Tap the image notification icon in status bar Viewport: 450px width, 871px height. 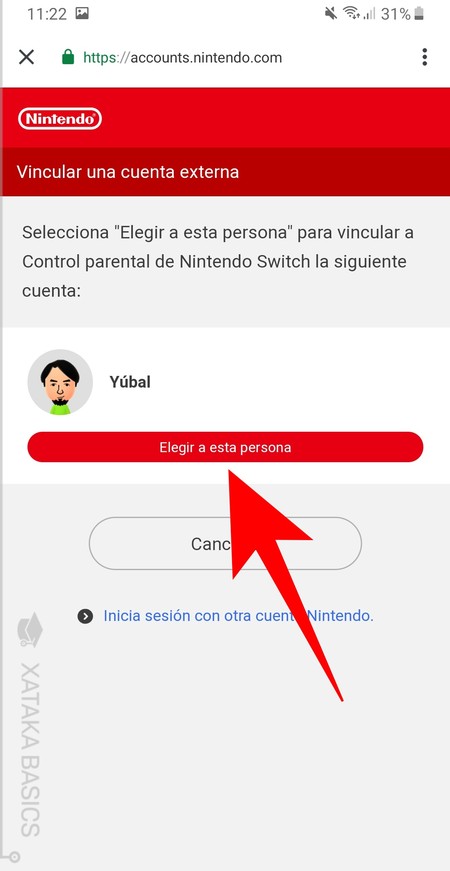coord(82,13)
